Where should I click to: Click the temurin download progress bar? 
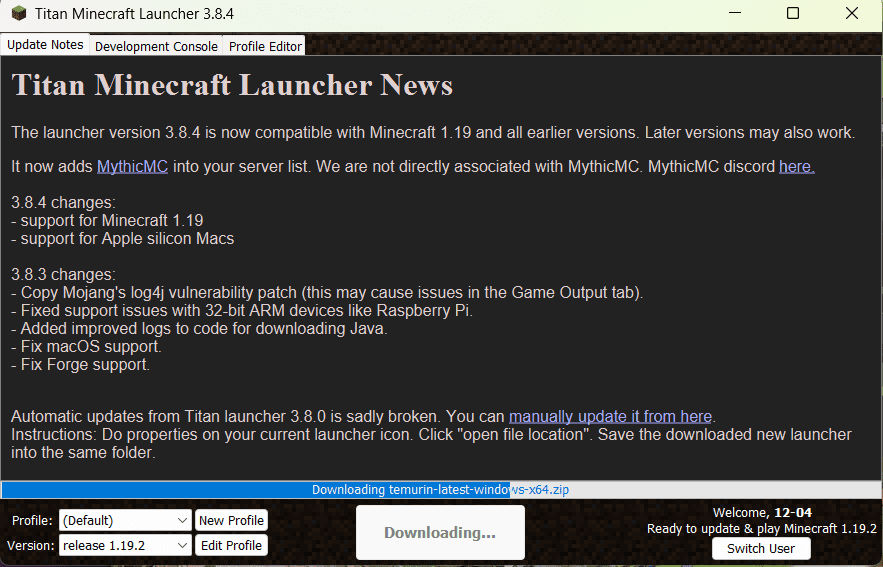(x=441, y=489)
